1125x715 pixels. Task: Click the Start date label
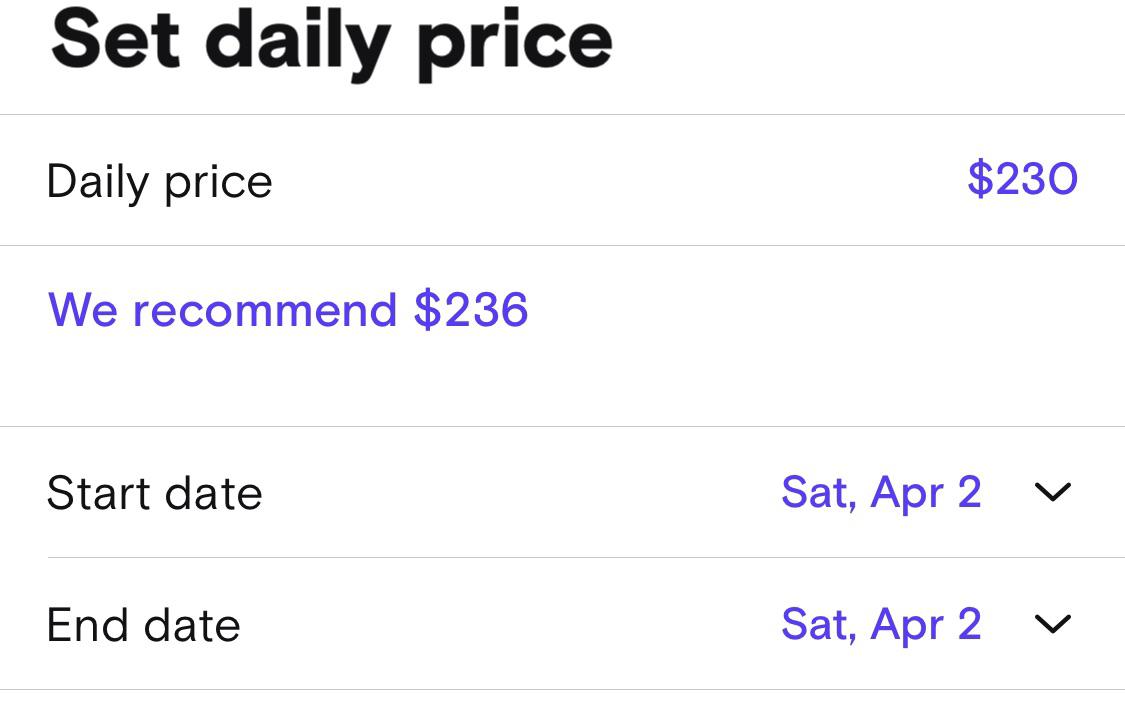(x=155, y=492)
